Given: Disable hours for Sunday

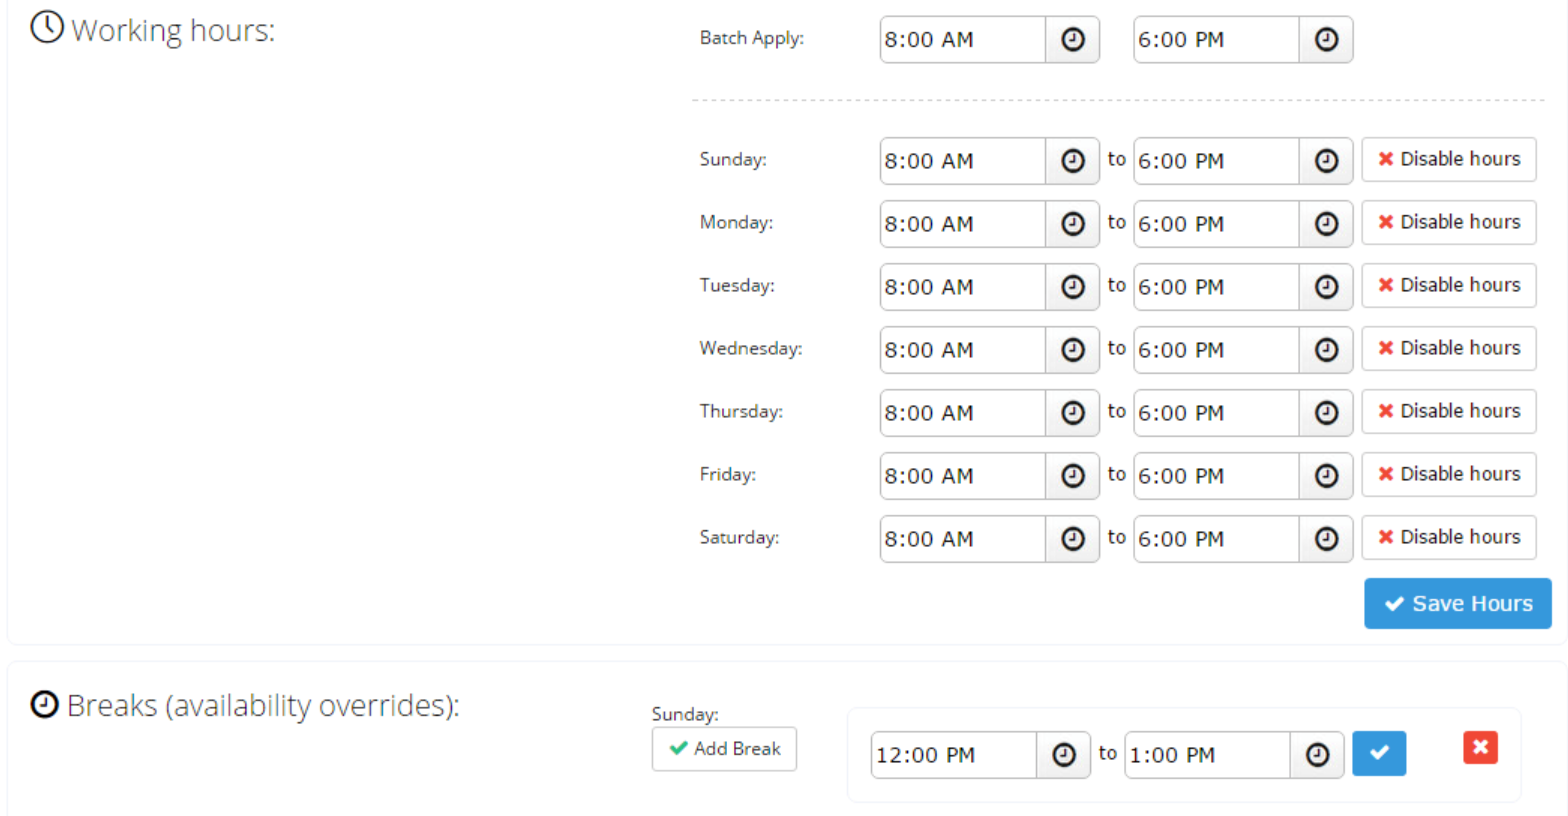Looking at the screenshot, I should point(1448,160).
